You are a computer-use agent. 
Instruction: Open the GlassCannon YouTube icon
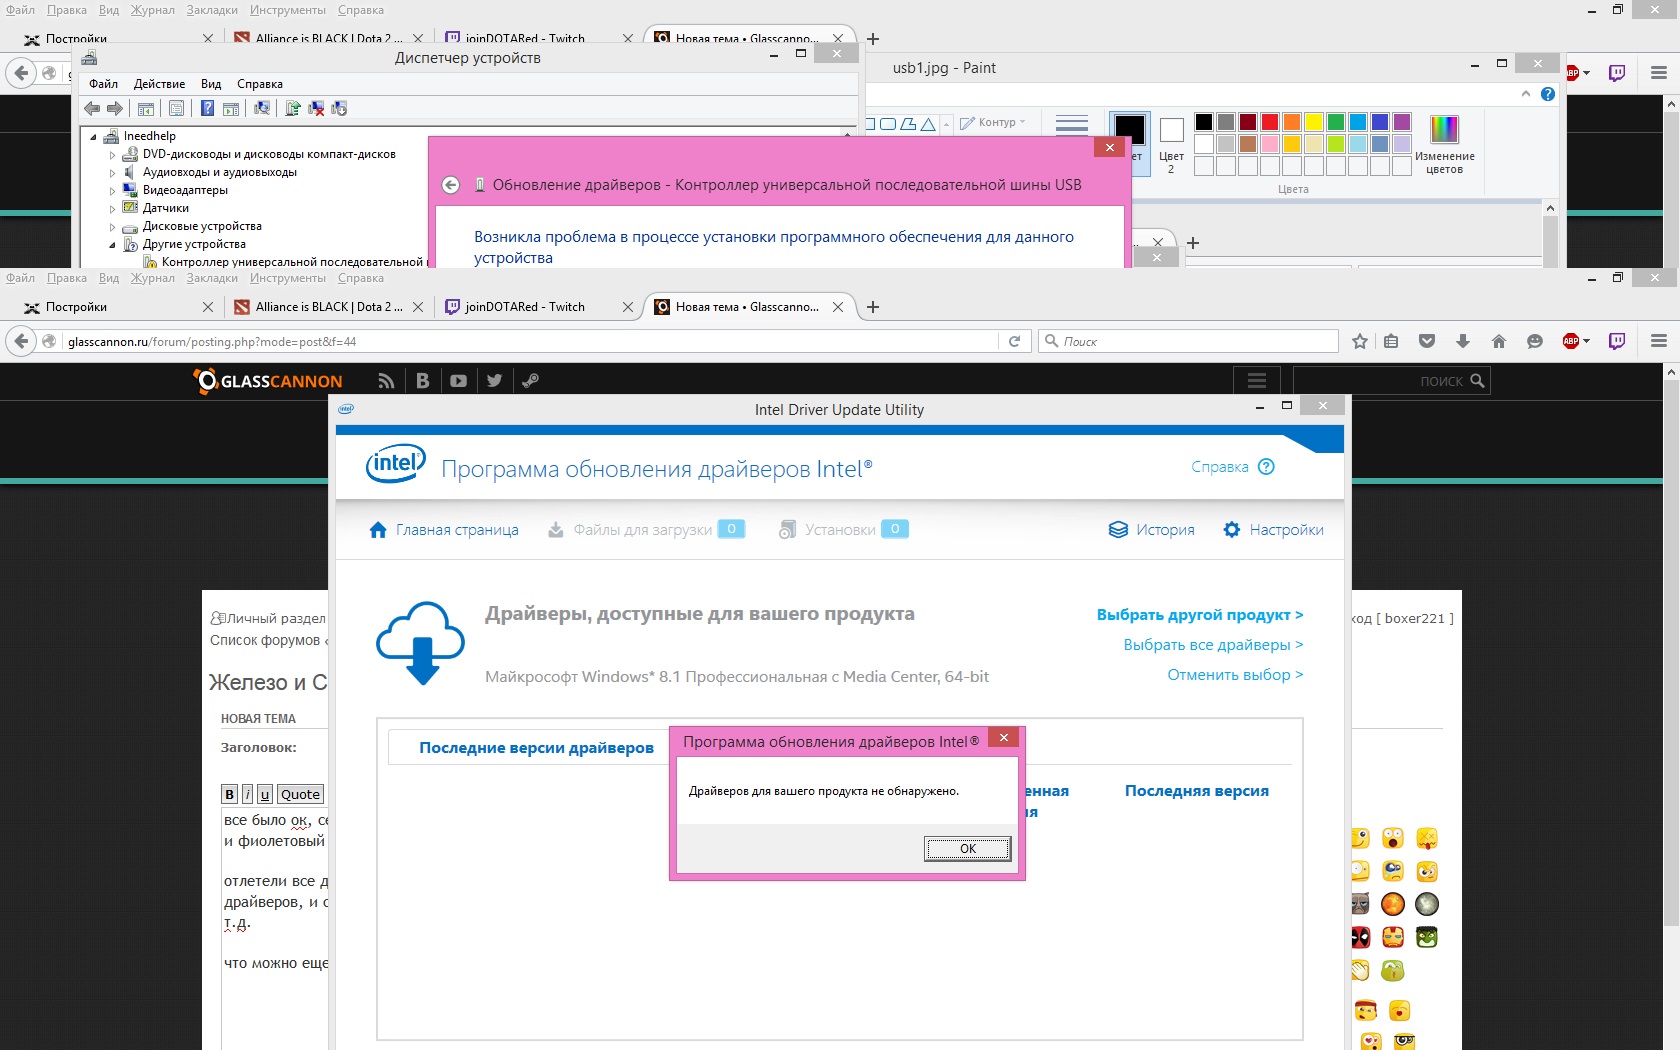[459, 380]
